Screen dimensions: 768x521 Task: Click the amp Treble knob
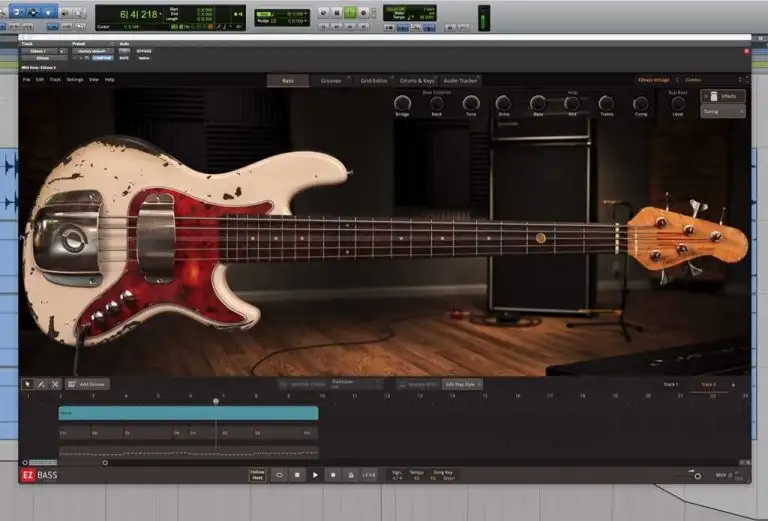pos(606,103)
